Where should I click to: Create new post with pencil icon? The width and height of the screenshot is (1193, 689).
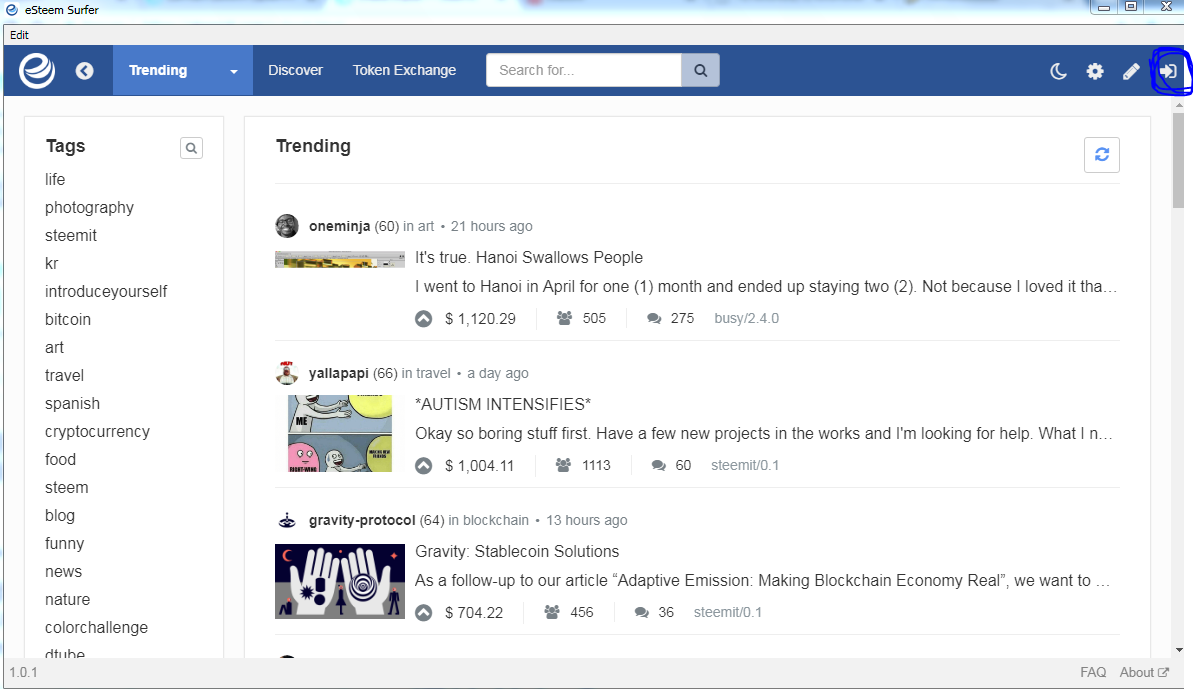pos(1131,71)
